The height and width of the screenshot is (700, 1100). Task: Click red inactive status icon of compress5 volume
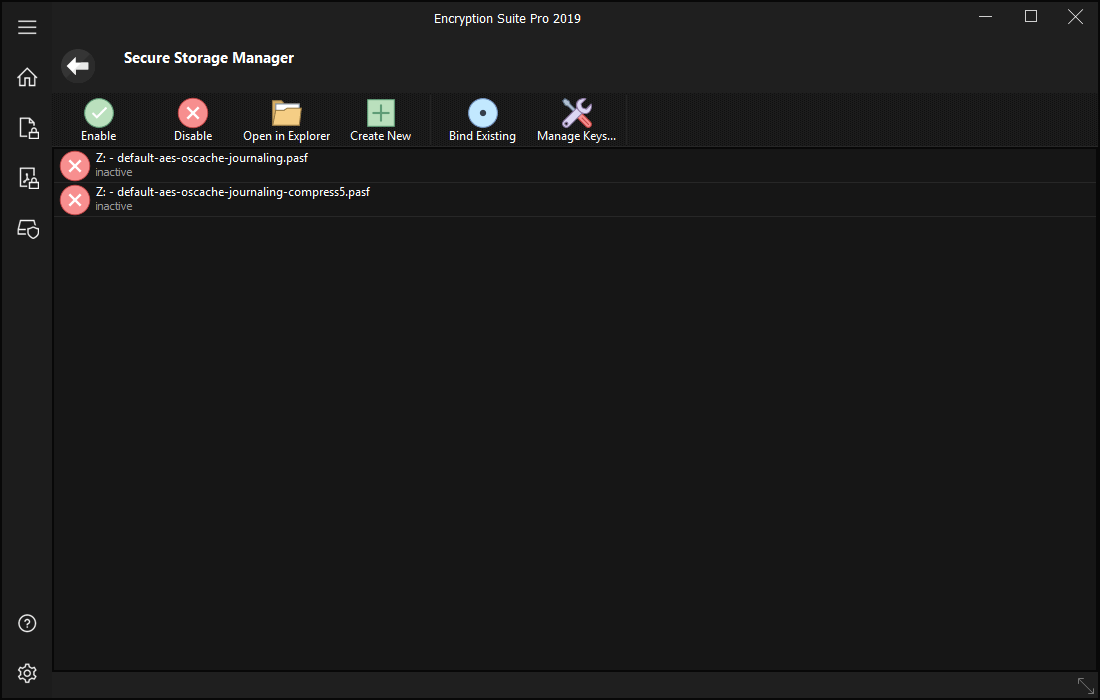click(75, 200)
